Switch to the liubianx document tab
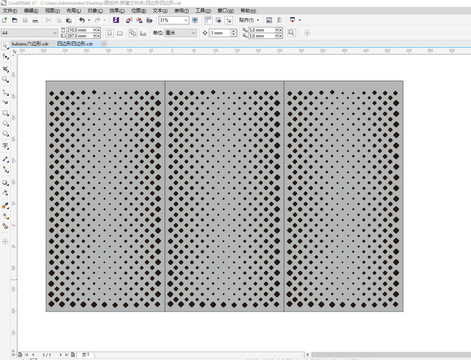This screenshot has width=471, height=360. click(30, 44)
